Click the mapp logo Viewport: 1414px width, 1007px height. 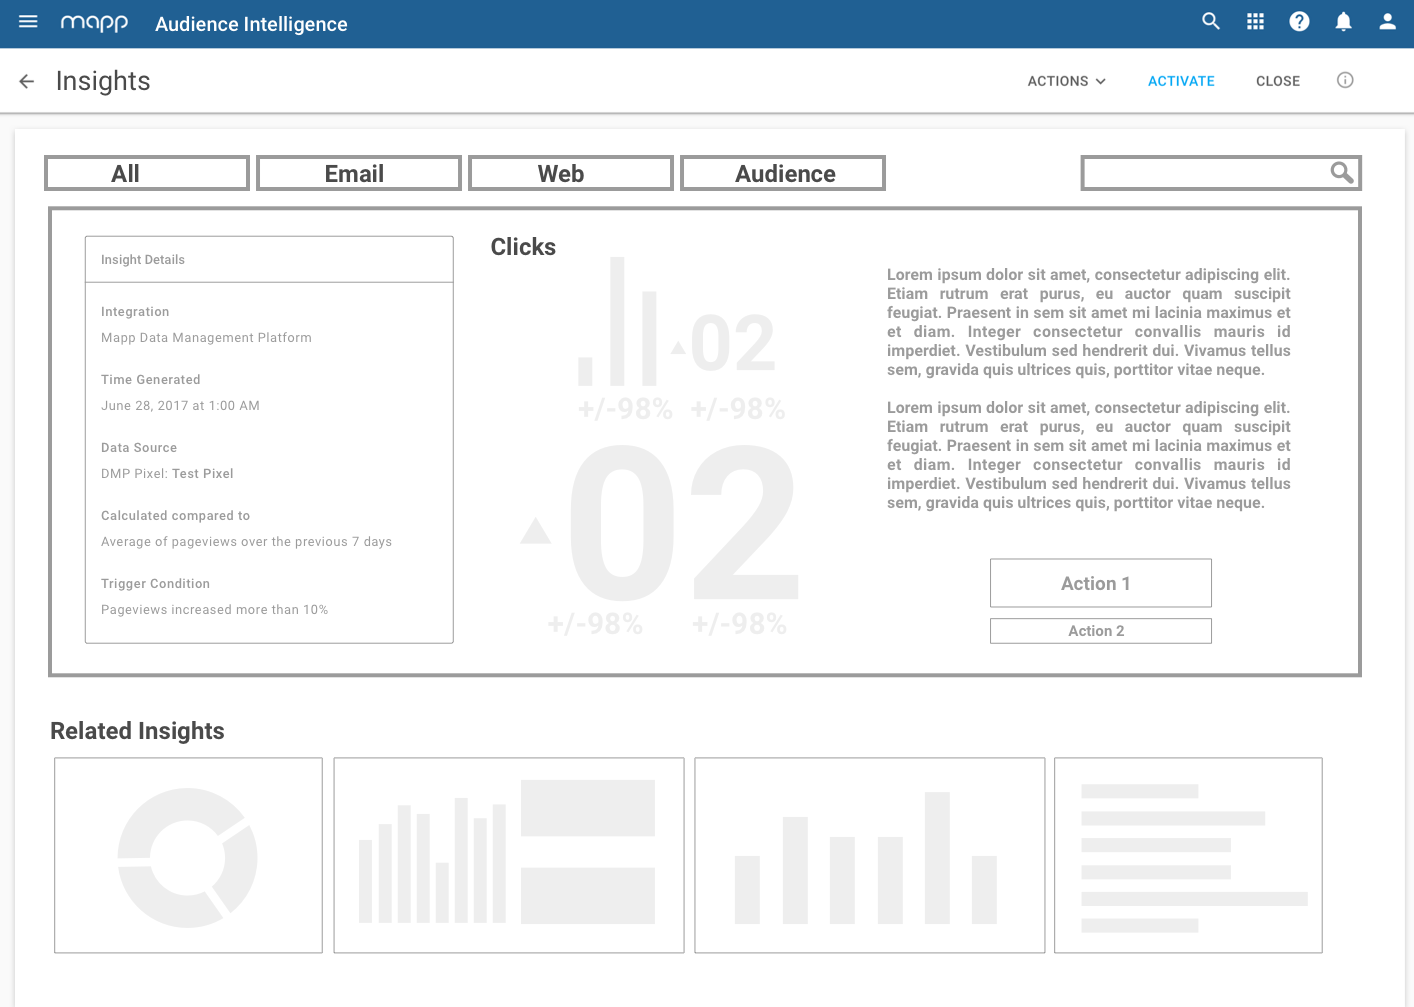94,23
